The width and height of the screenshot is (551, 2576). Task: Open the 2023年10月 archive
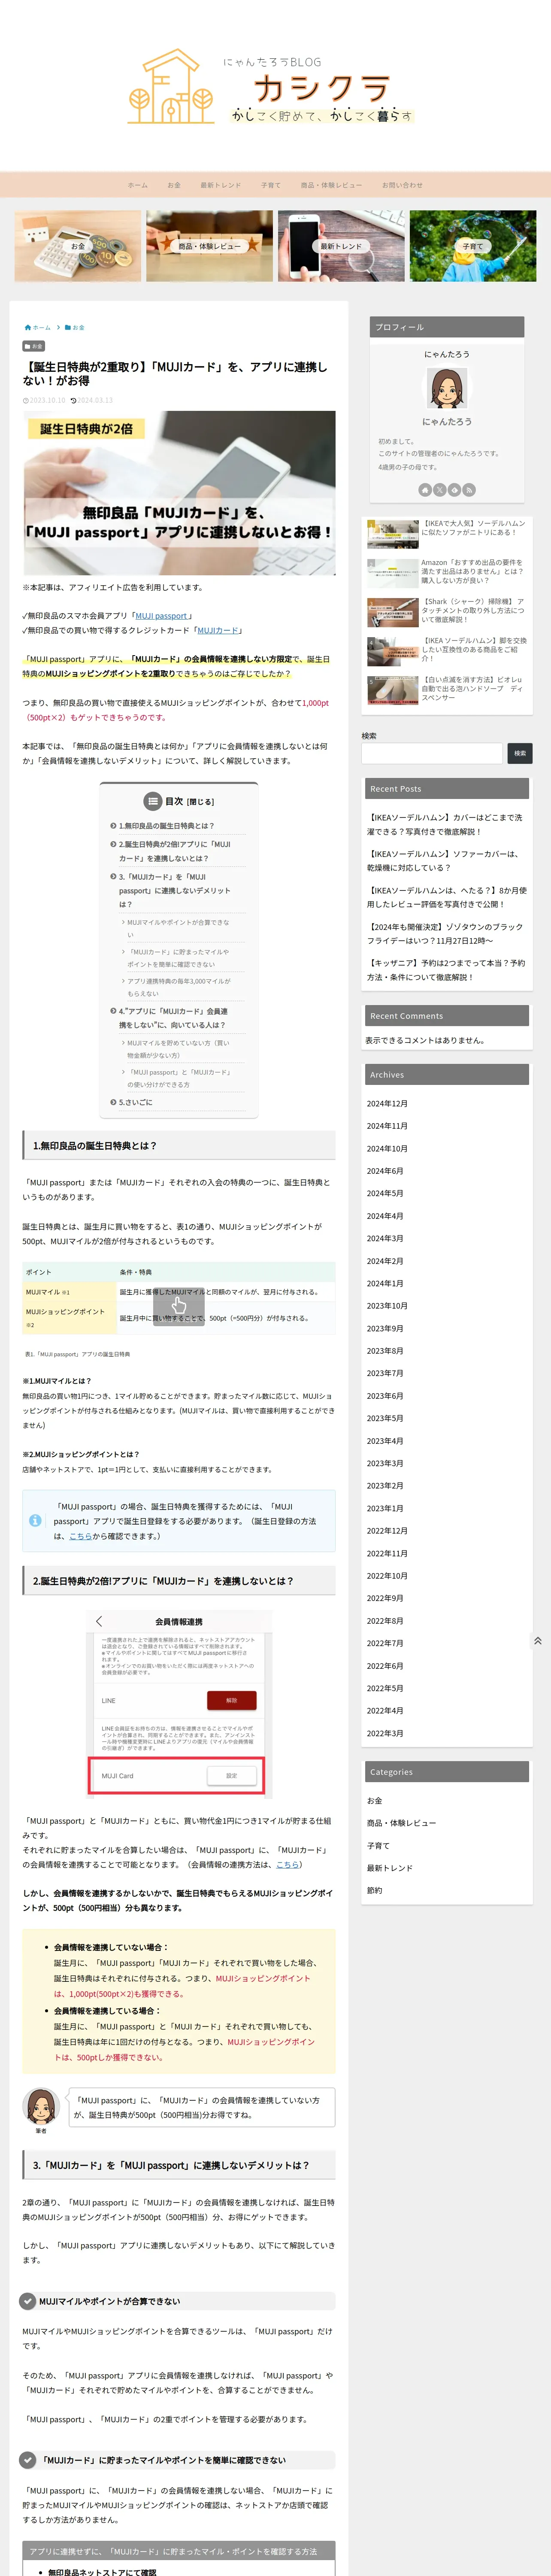(x=387, y=1306)
